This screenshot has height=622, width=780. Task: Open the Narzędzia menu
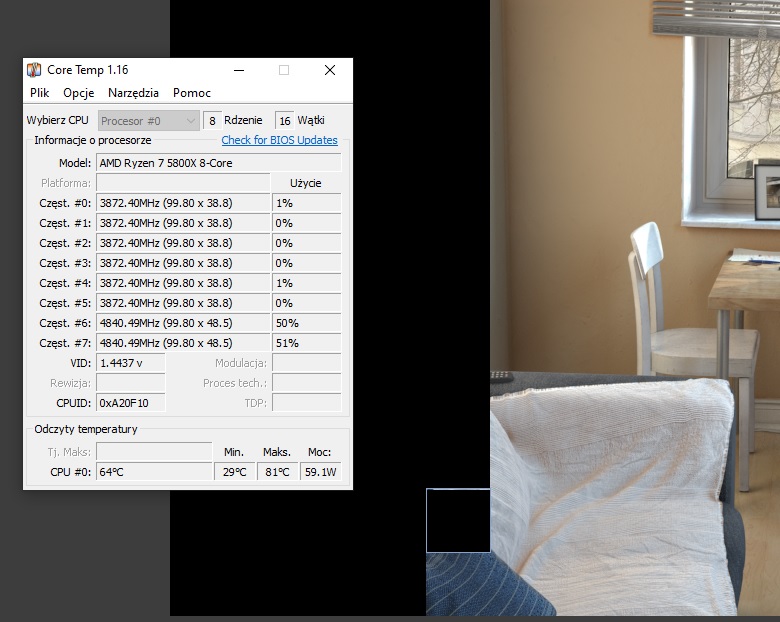pyautogui.click(x=133, y=93)
